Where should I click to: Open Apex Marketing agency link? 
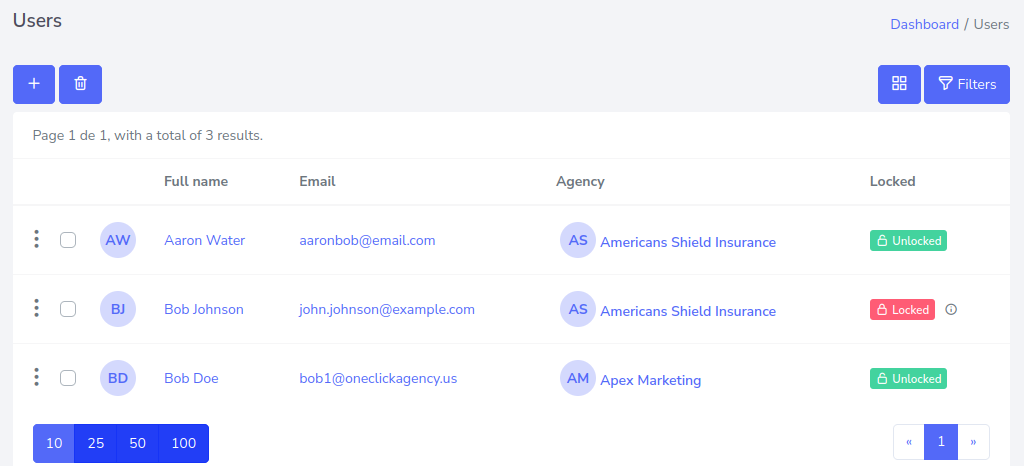pyautogui.click(x=650, y=380)
